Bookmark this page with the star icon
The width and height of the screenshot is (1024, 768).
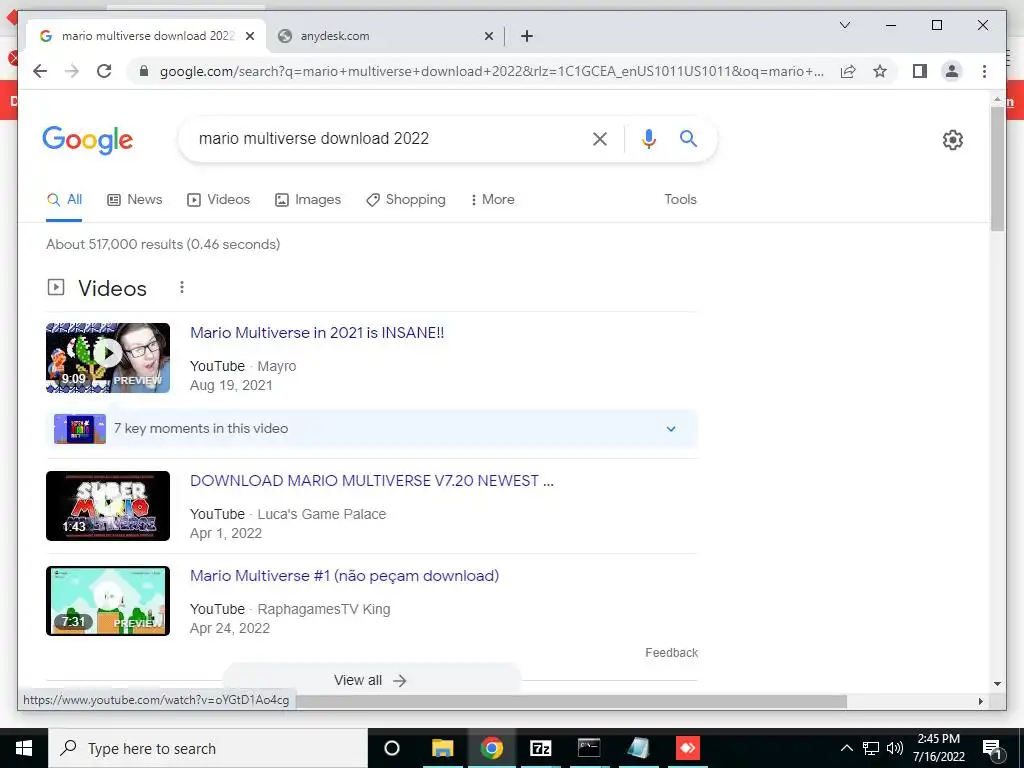pyautogui.click(x=880, y=71)
